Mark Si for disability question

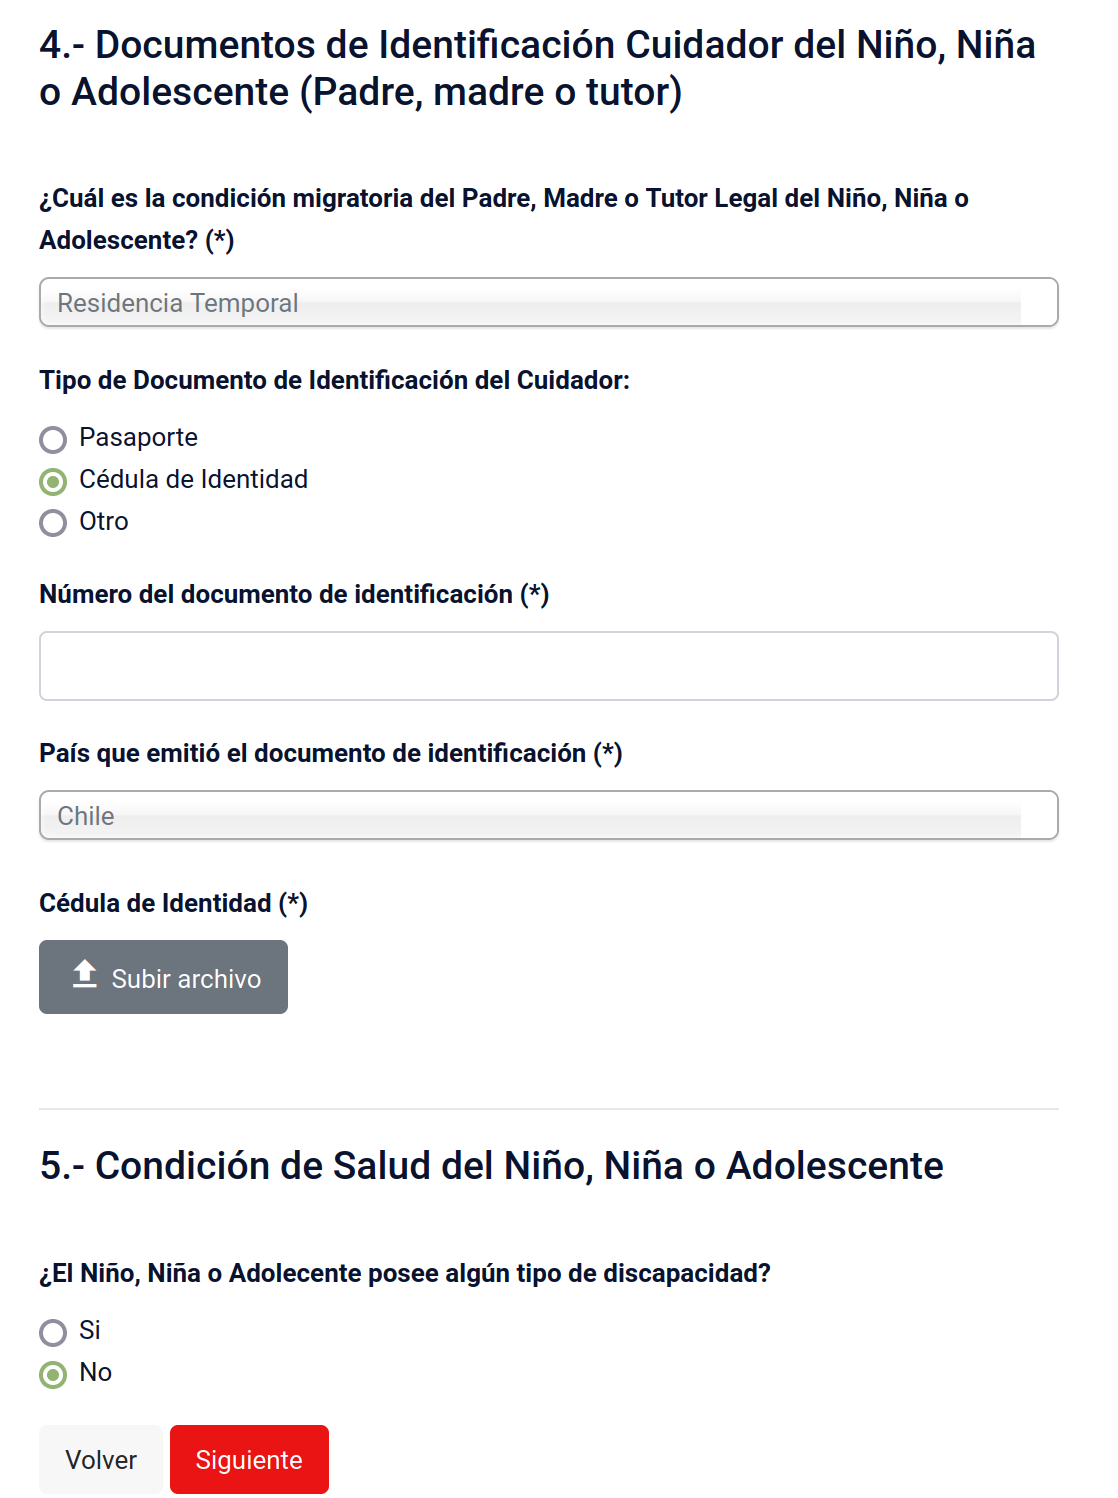click(53, 1332)
